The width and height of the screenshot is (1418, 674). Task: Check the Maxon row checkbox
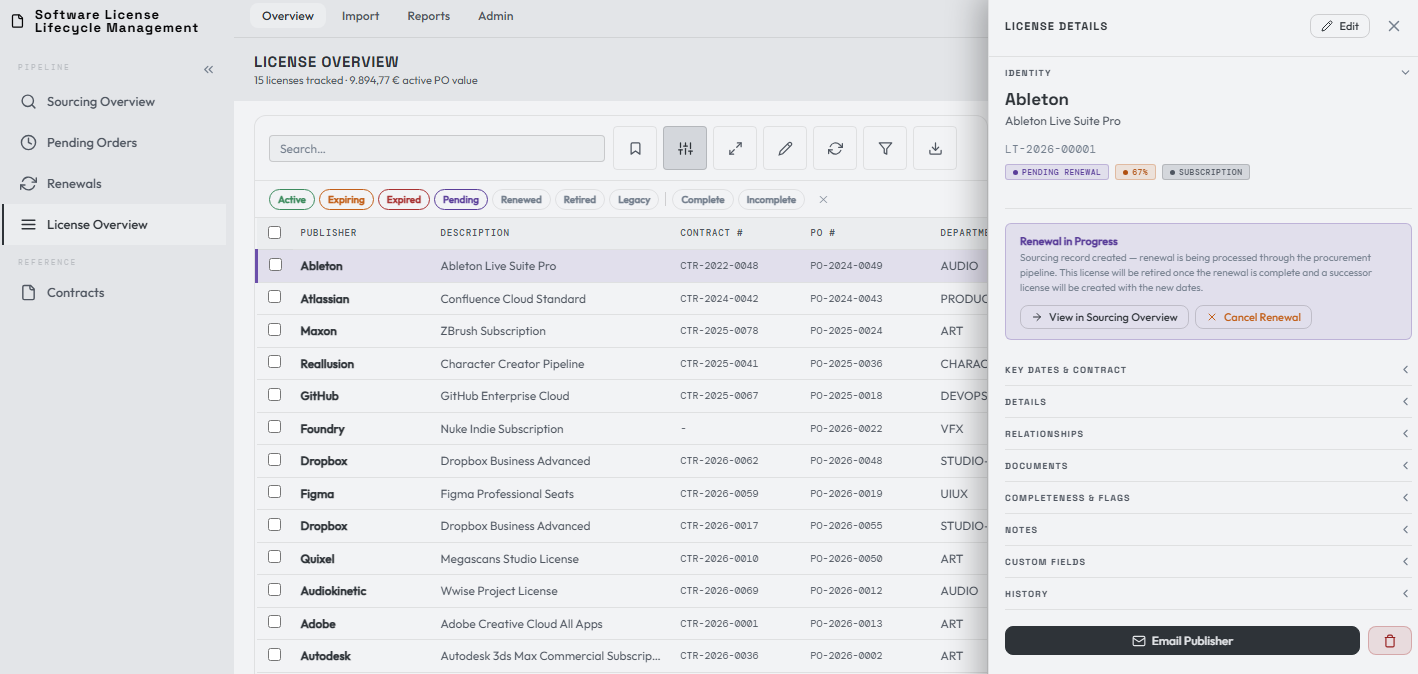pyautogui.click(x=275, y=330)
